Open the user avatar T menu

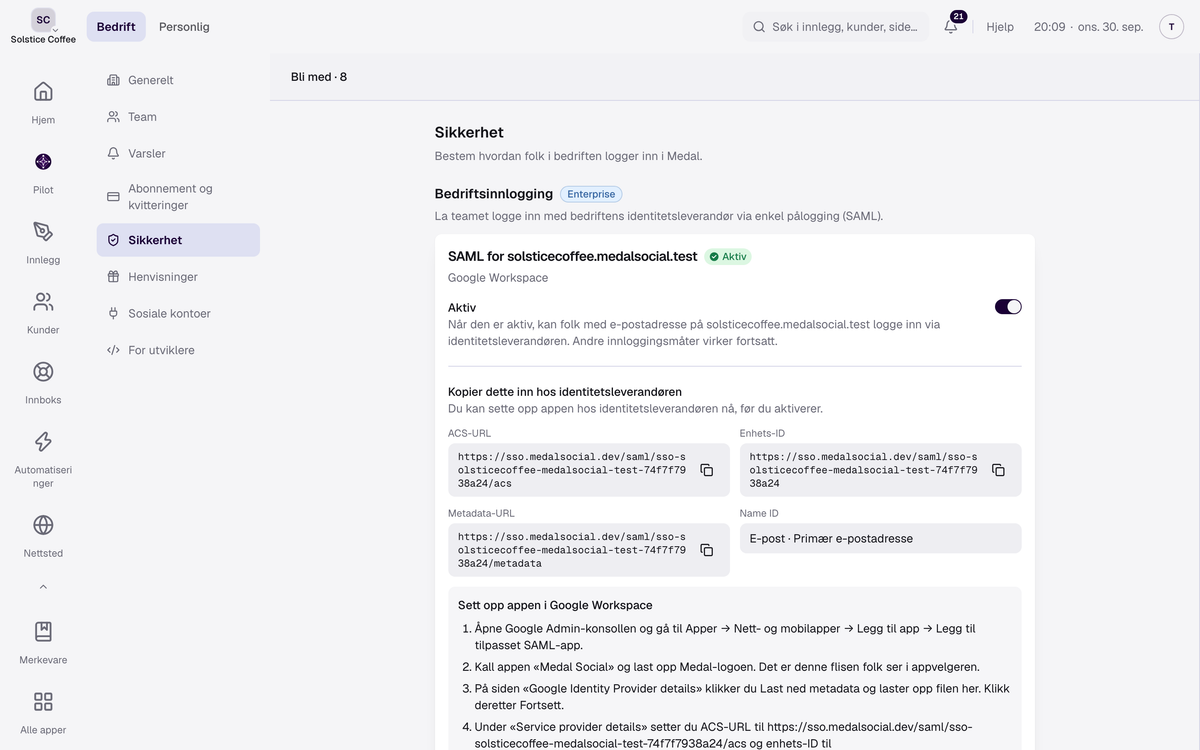coord(1171,27)
